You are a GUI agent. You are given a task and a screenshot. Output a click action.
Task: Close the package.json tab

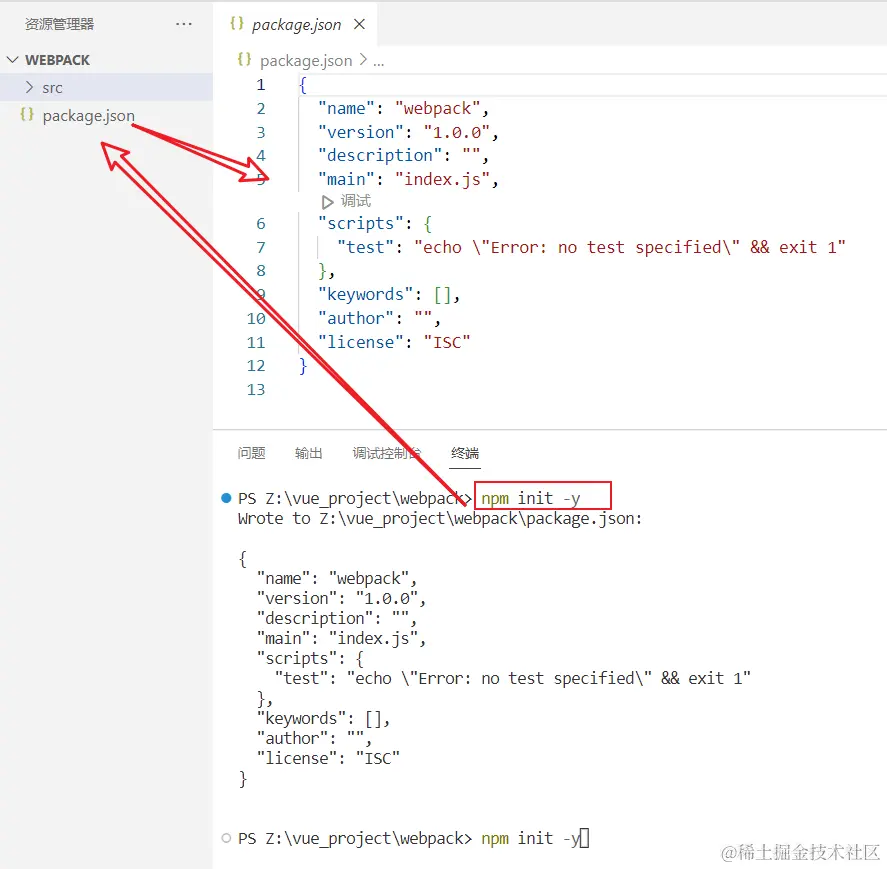(359, 24)
